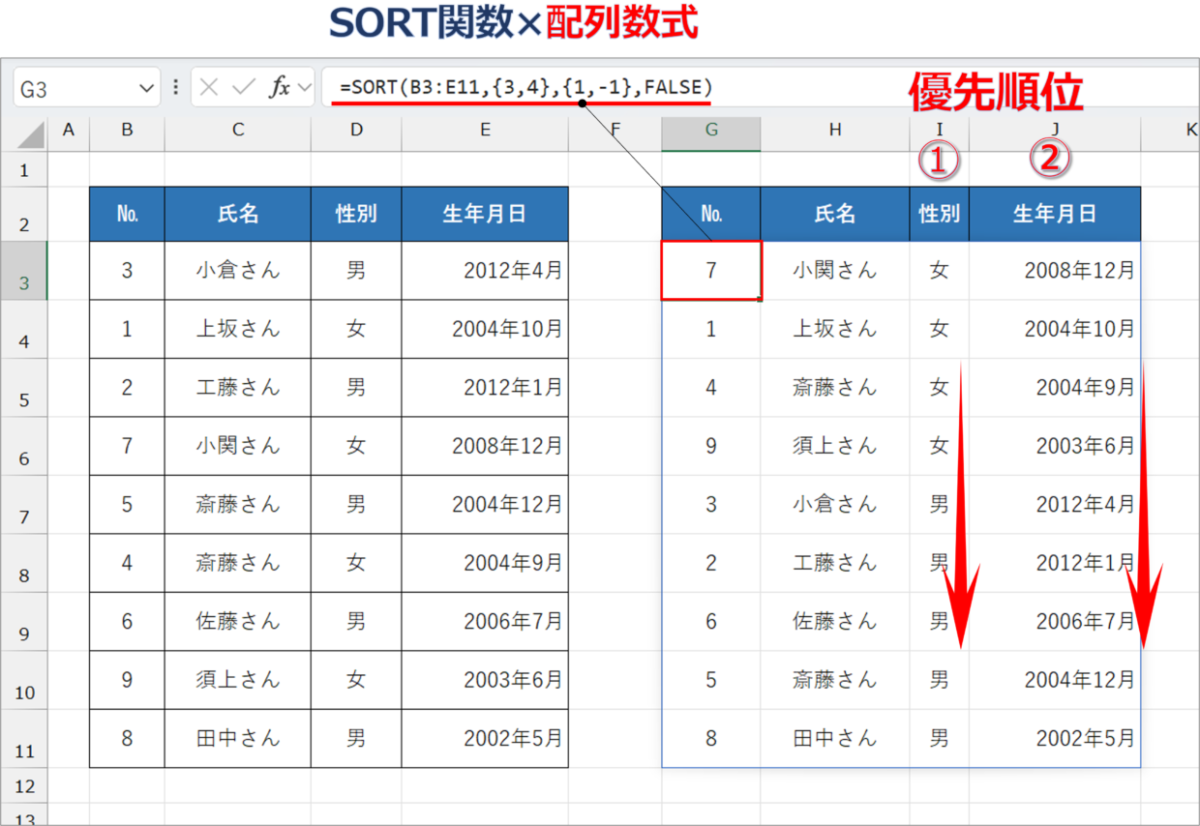1200x826 pixels.
Task: Expand the formula bar with the chevron
Action: tap(303, 87)
